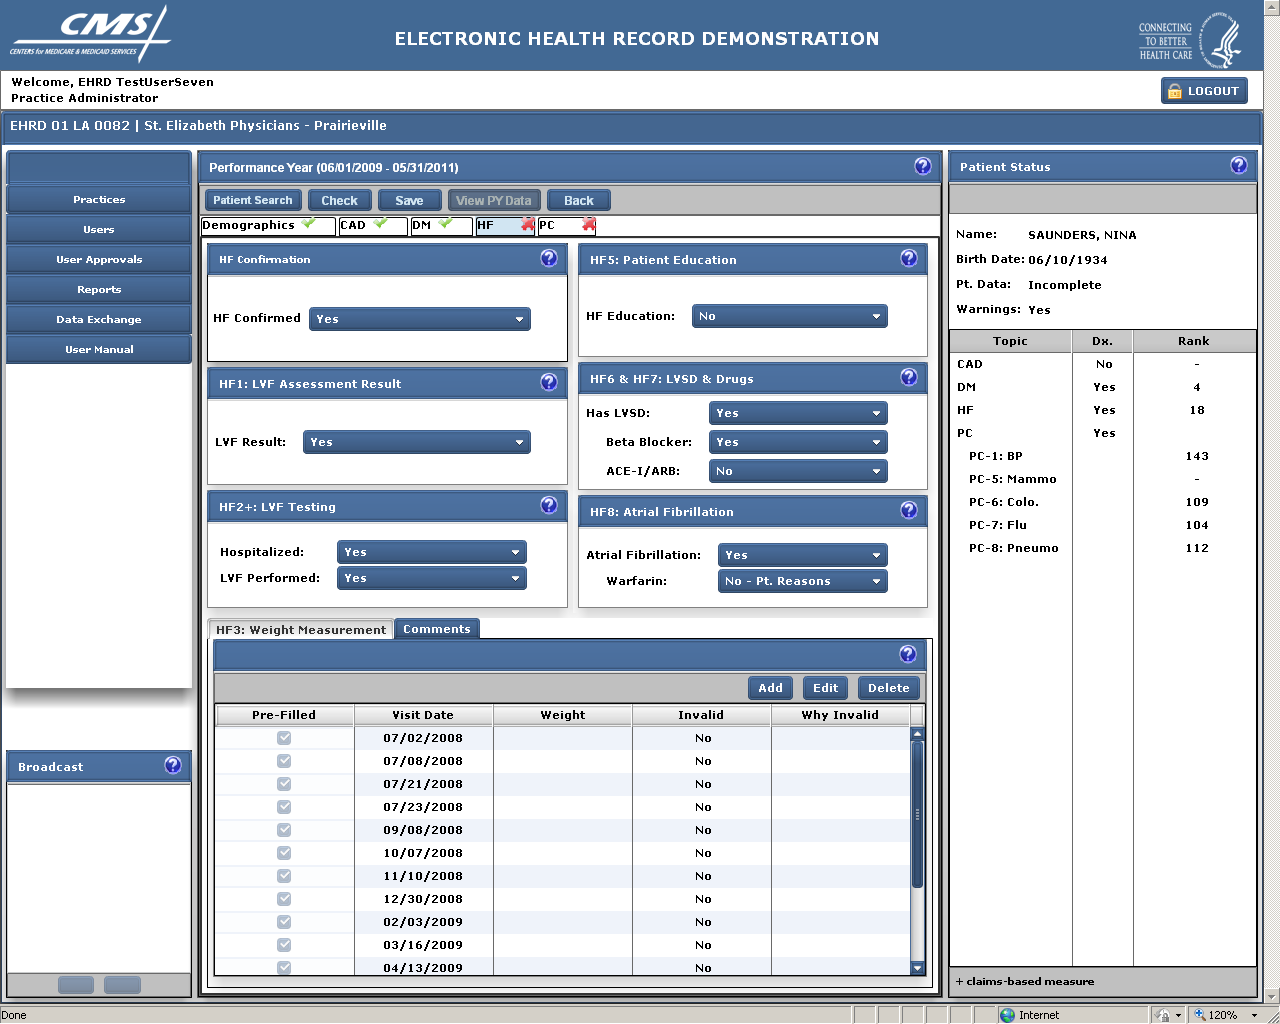Open the HF Confirmed dropdown

420,319
